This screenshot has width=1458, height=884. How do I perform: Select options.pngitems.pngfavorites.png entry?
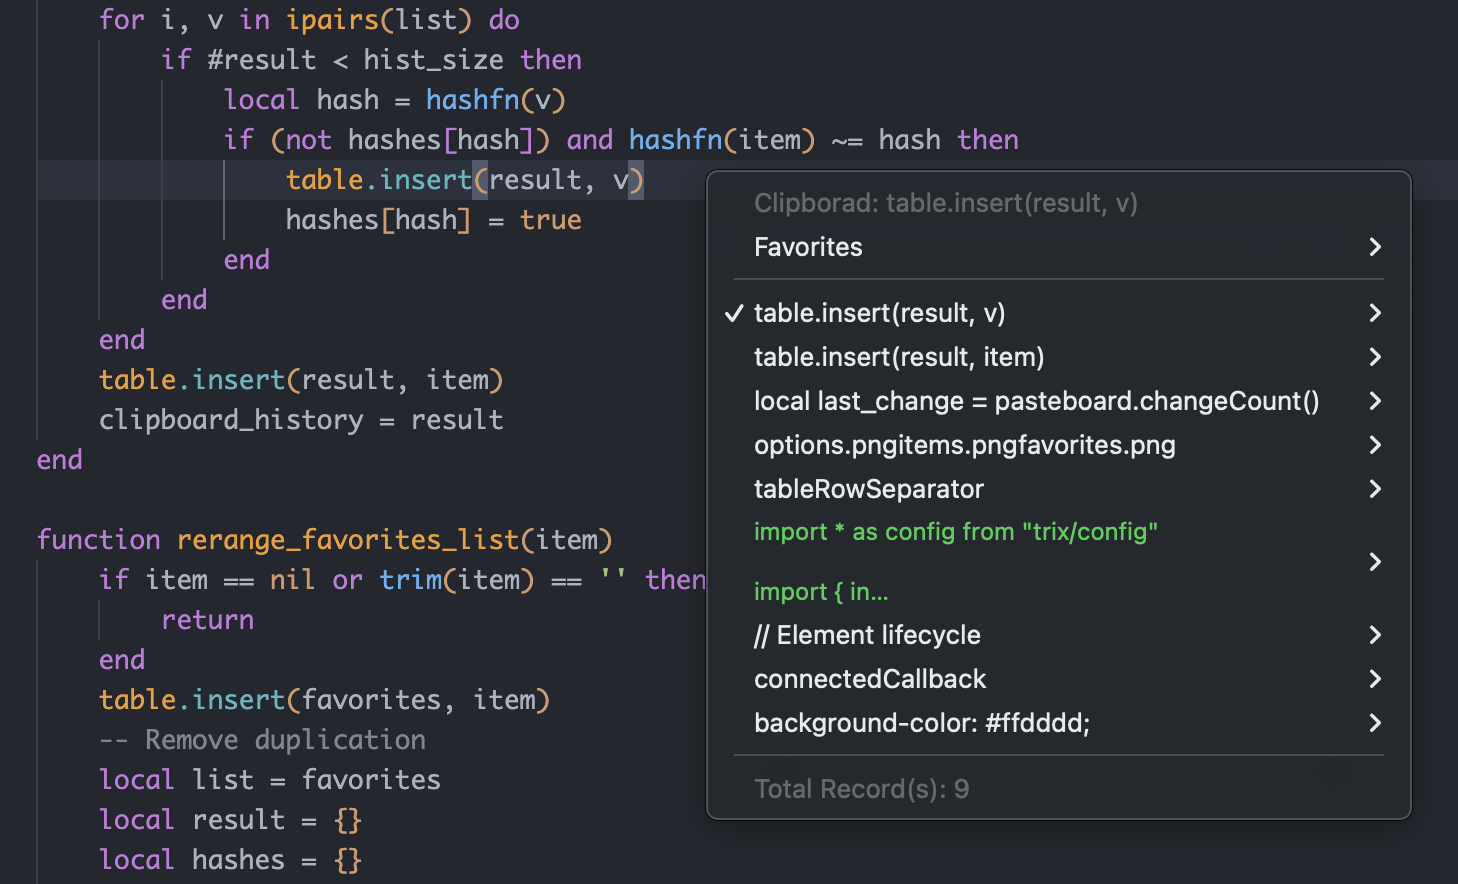tap(1058, 445)
